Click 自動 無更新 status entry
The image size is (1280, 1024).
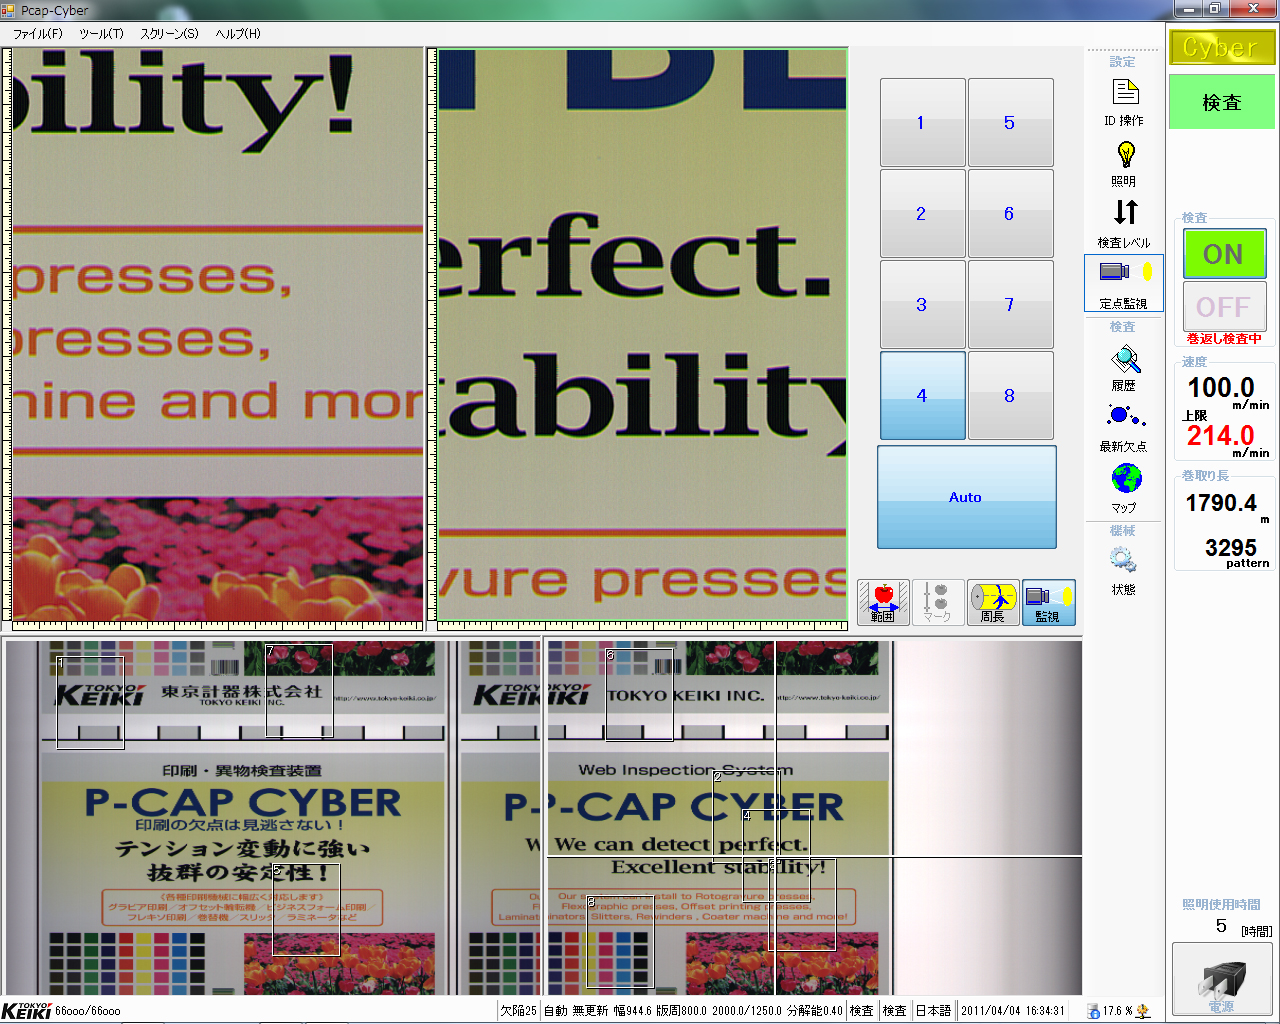[x=576, y=1011]
